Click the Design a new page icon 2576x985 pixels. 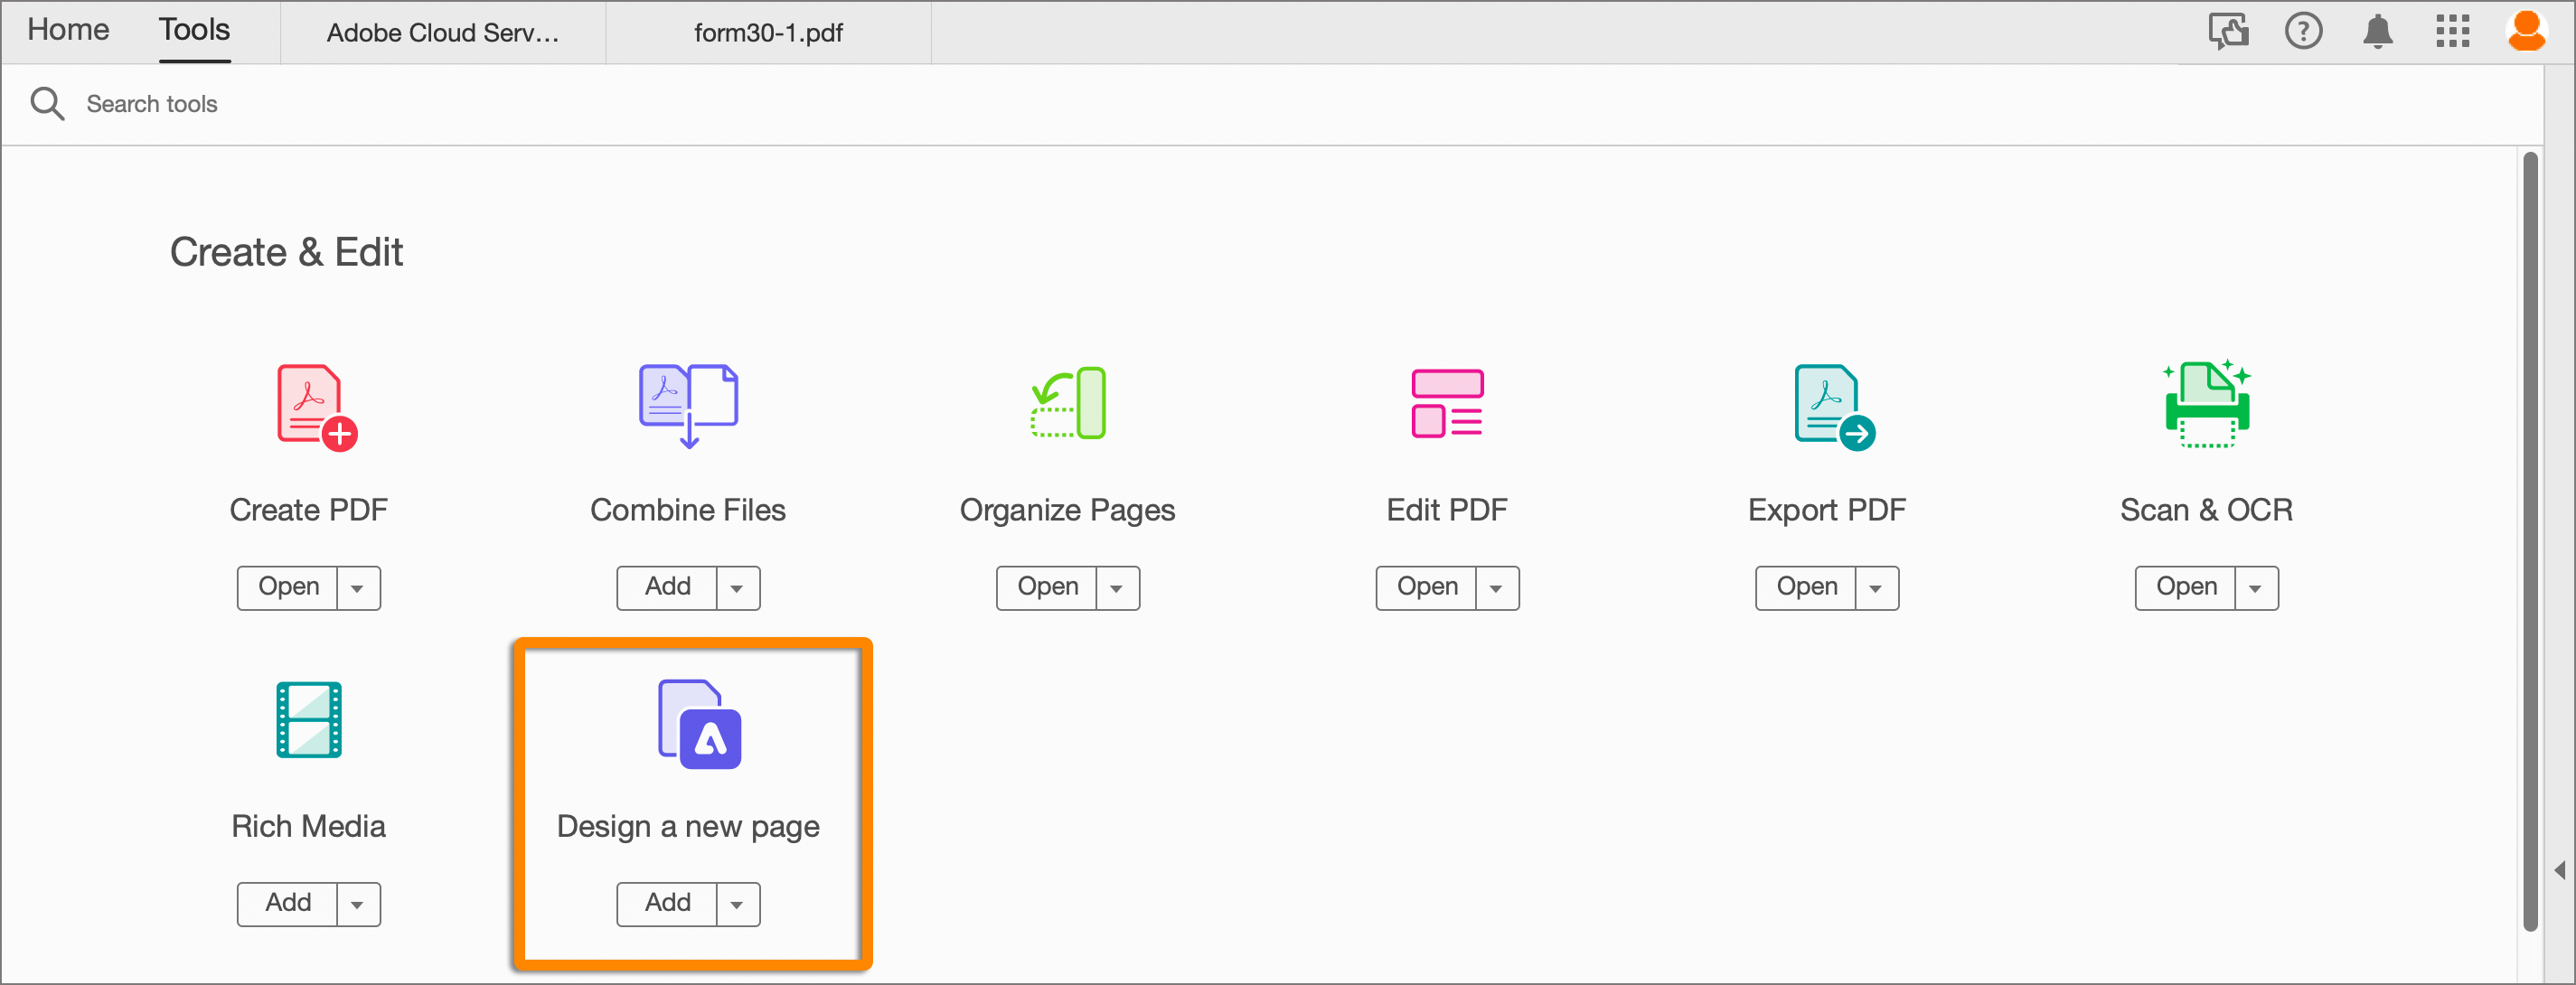[699, 724]
